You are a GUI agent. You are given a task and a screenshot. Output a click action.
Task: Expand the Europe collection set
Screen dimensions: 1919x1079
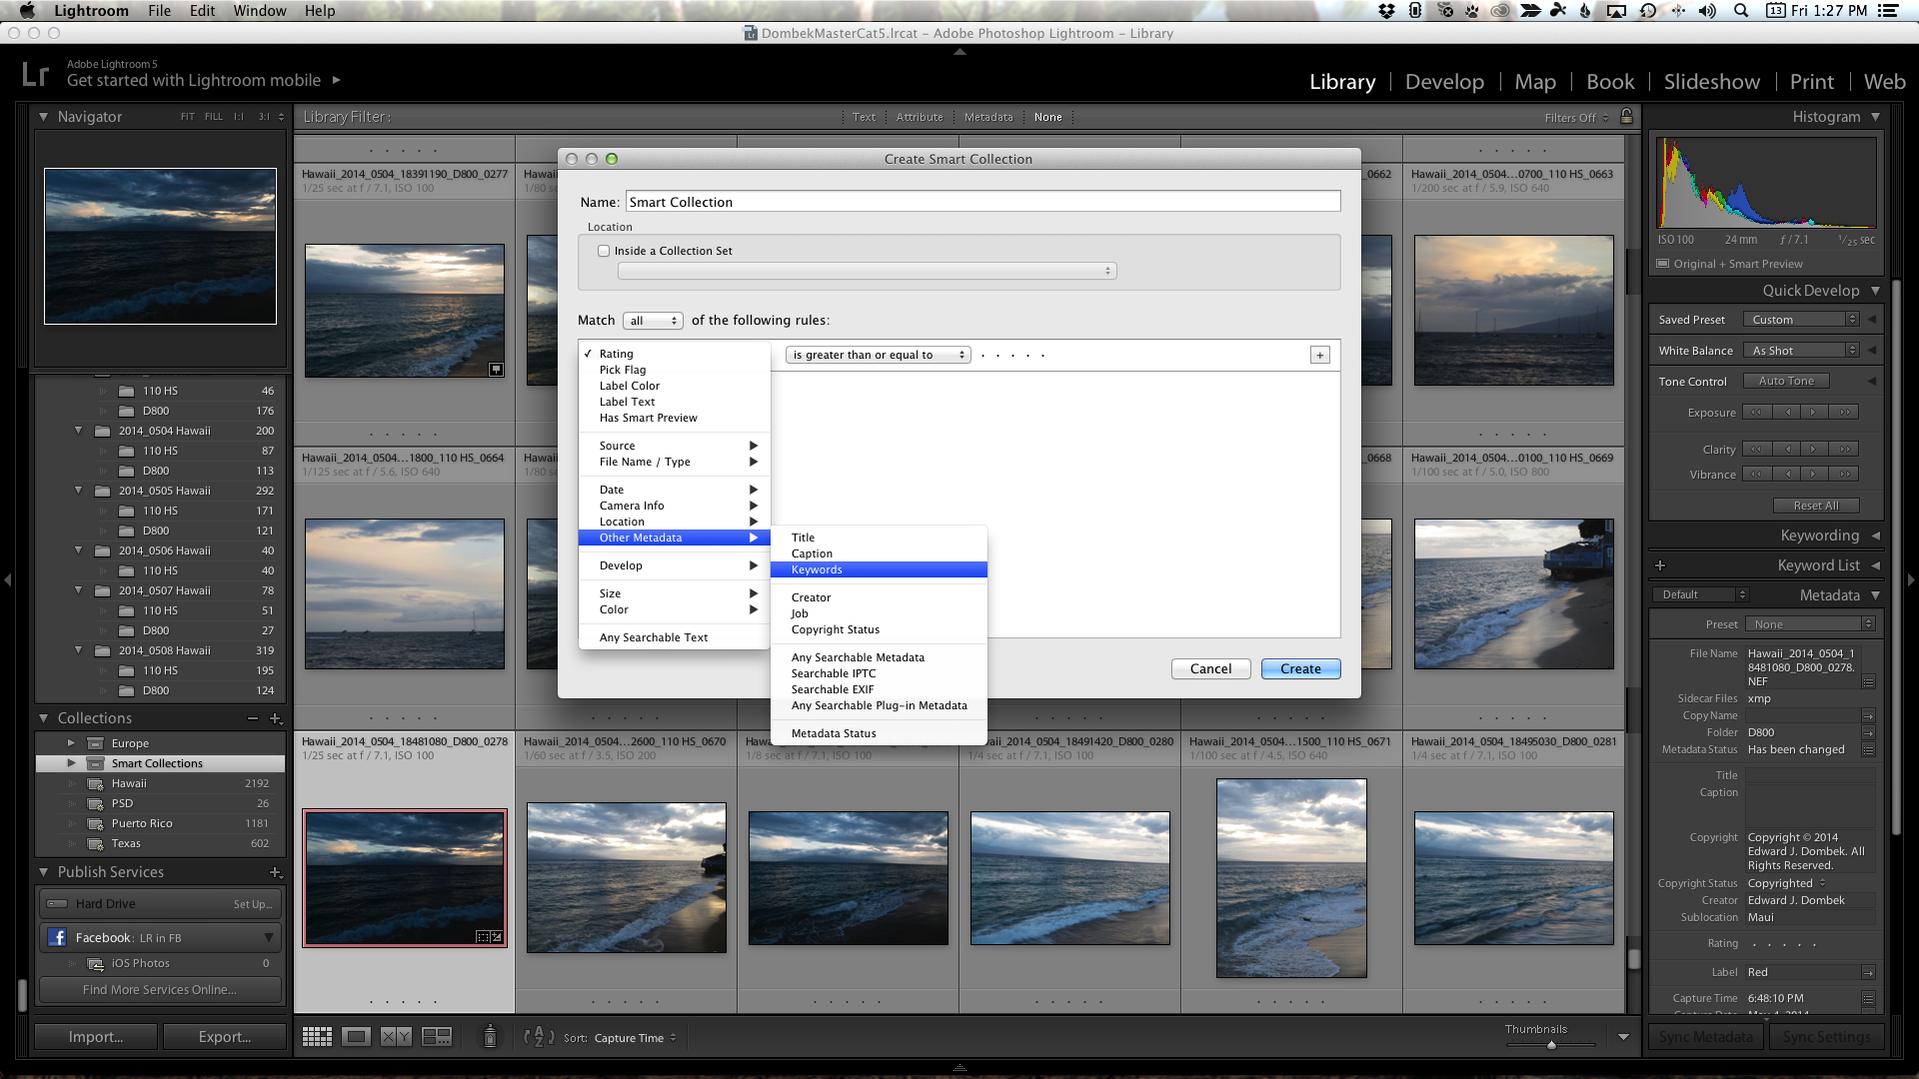point(71,743)
